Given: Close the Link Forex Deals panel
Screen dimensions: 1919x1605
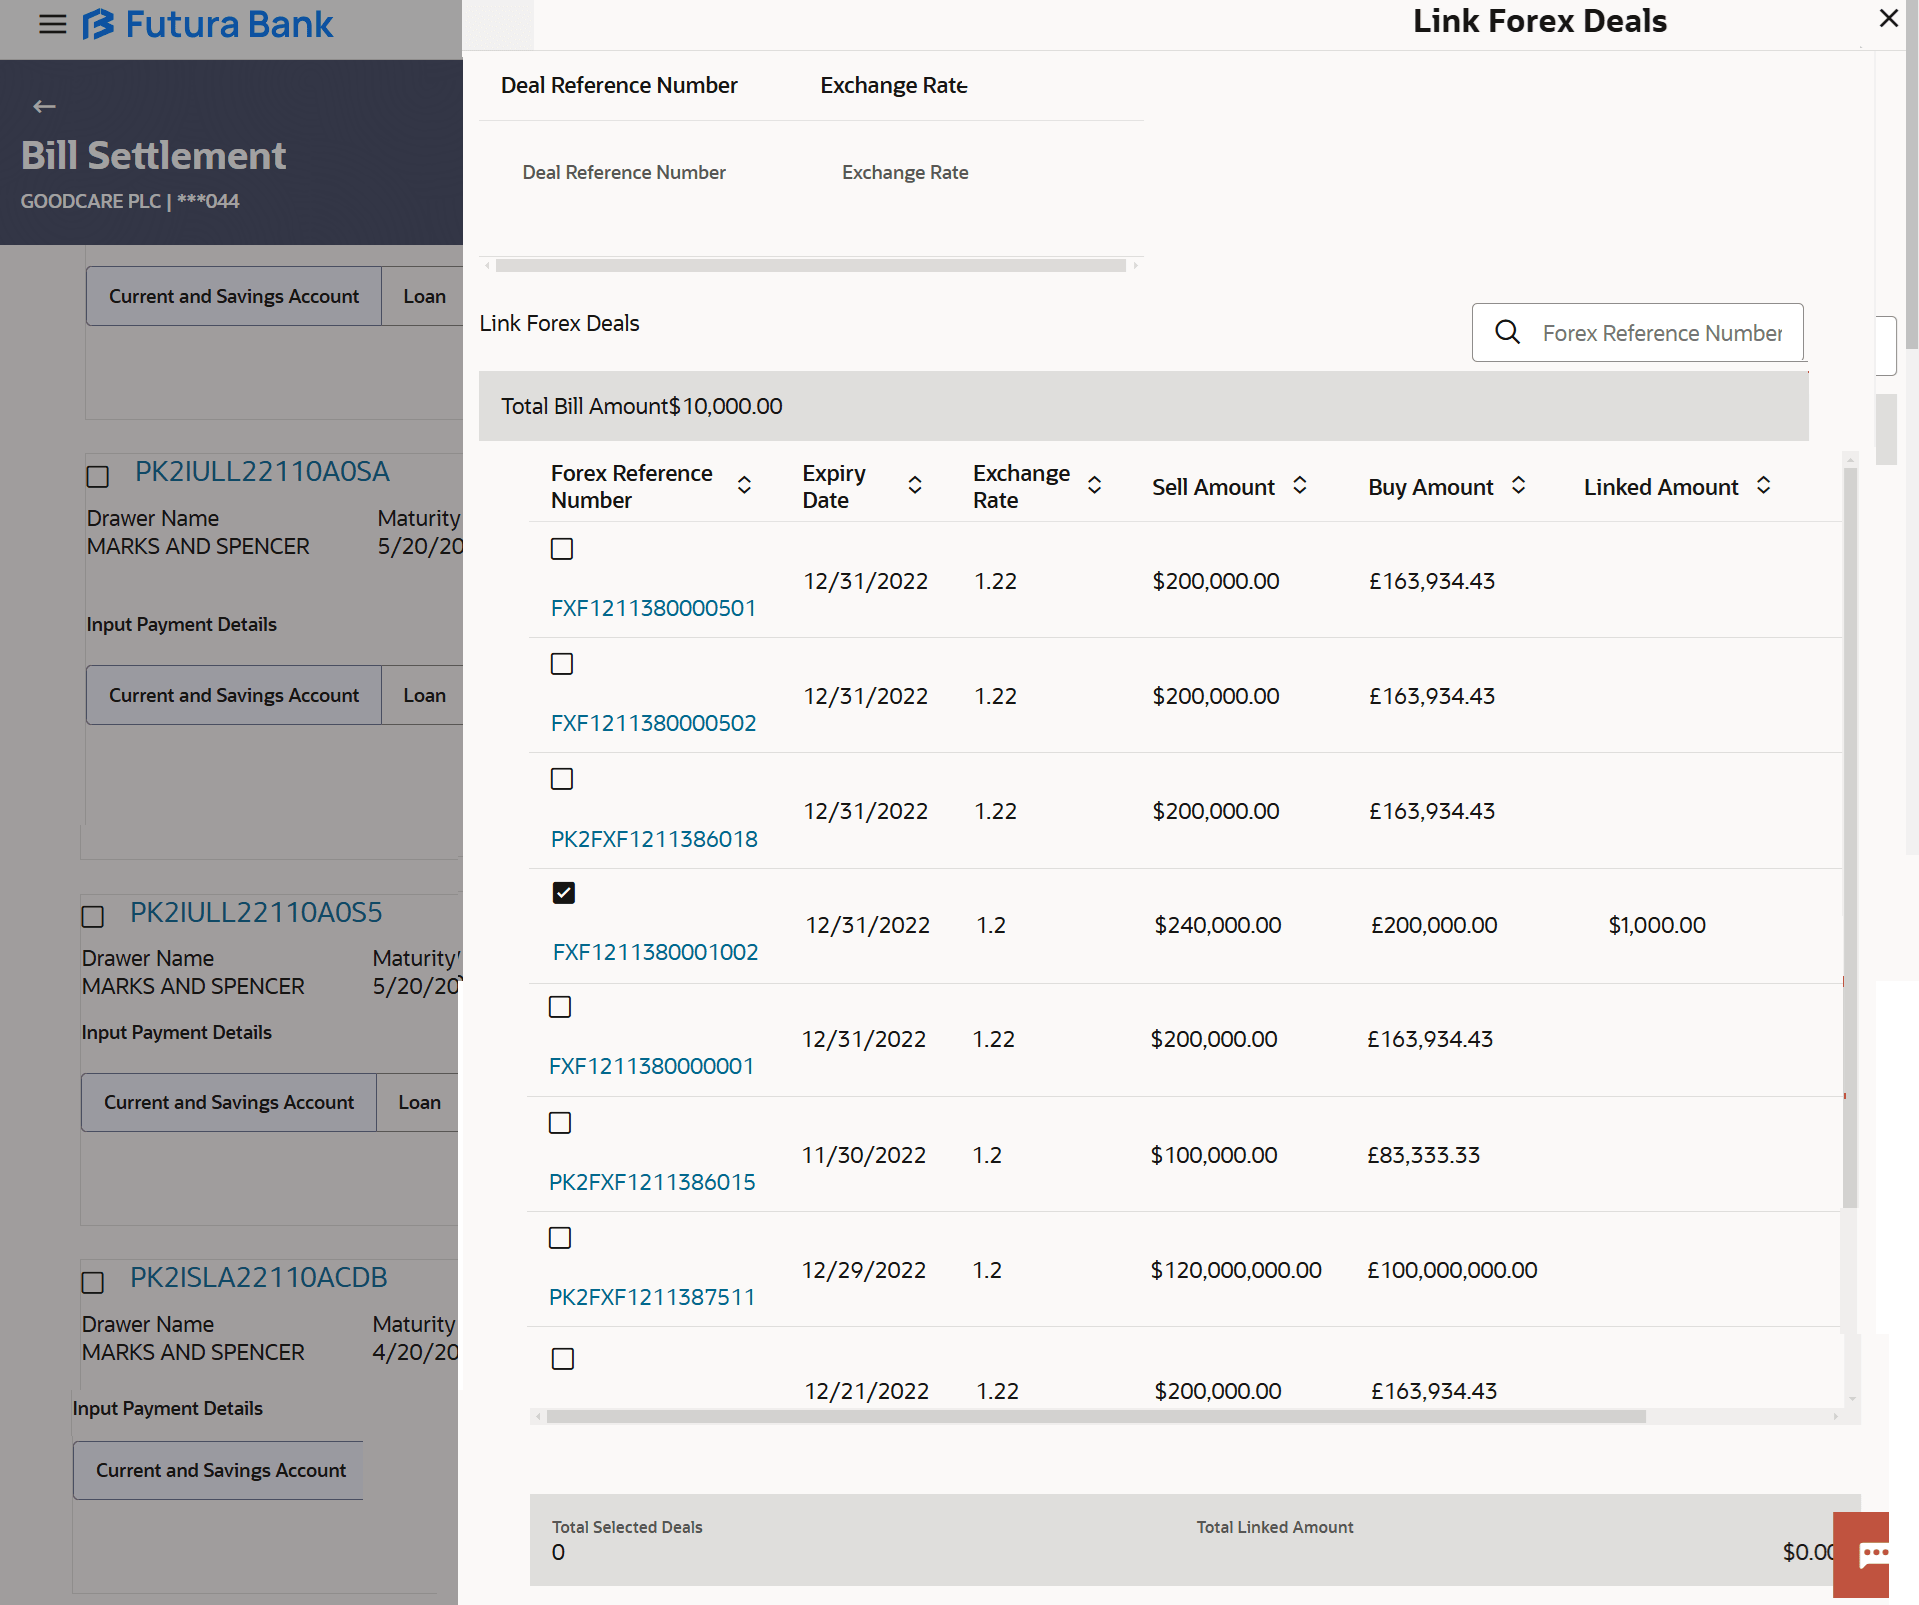Looking at the screenshot, I should point(1888,19).
